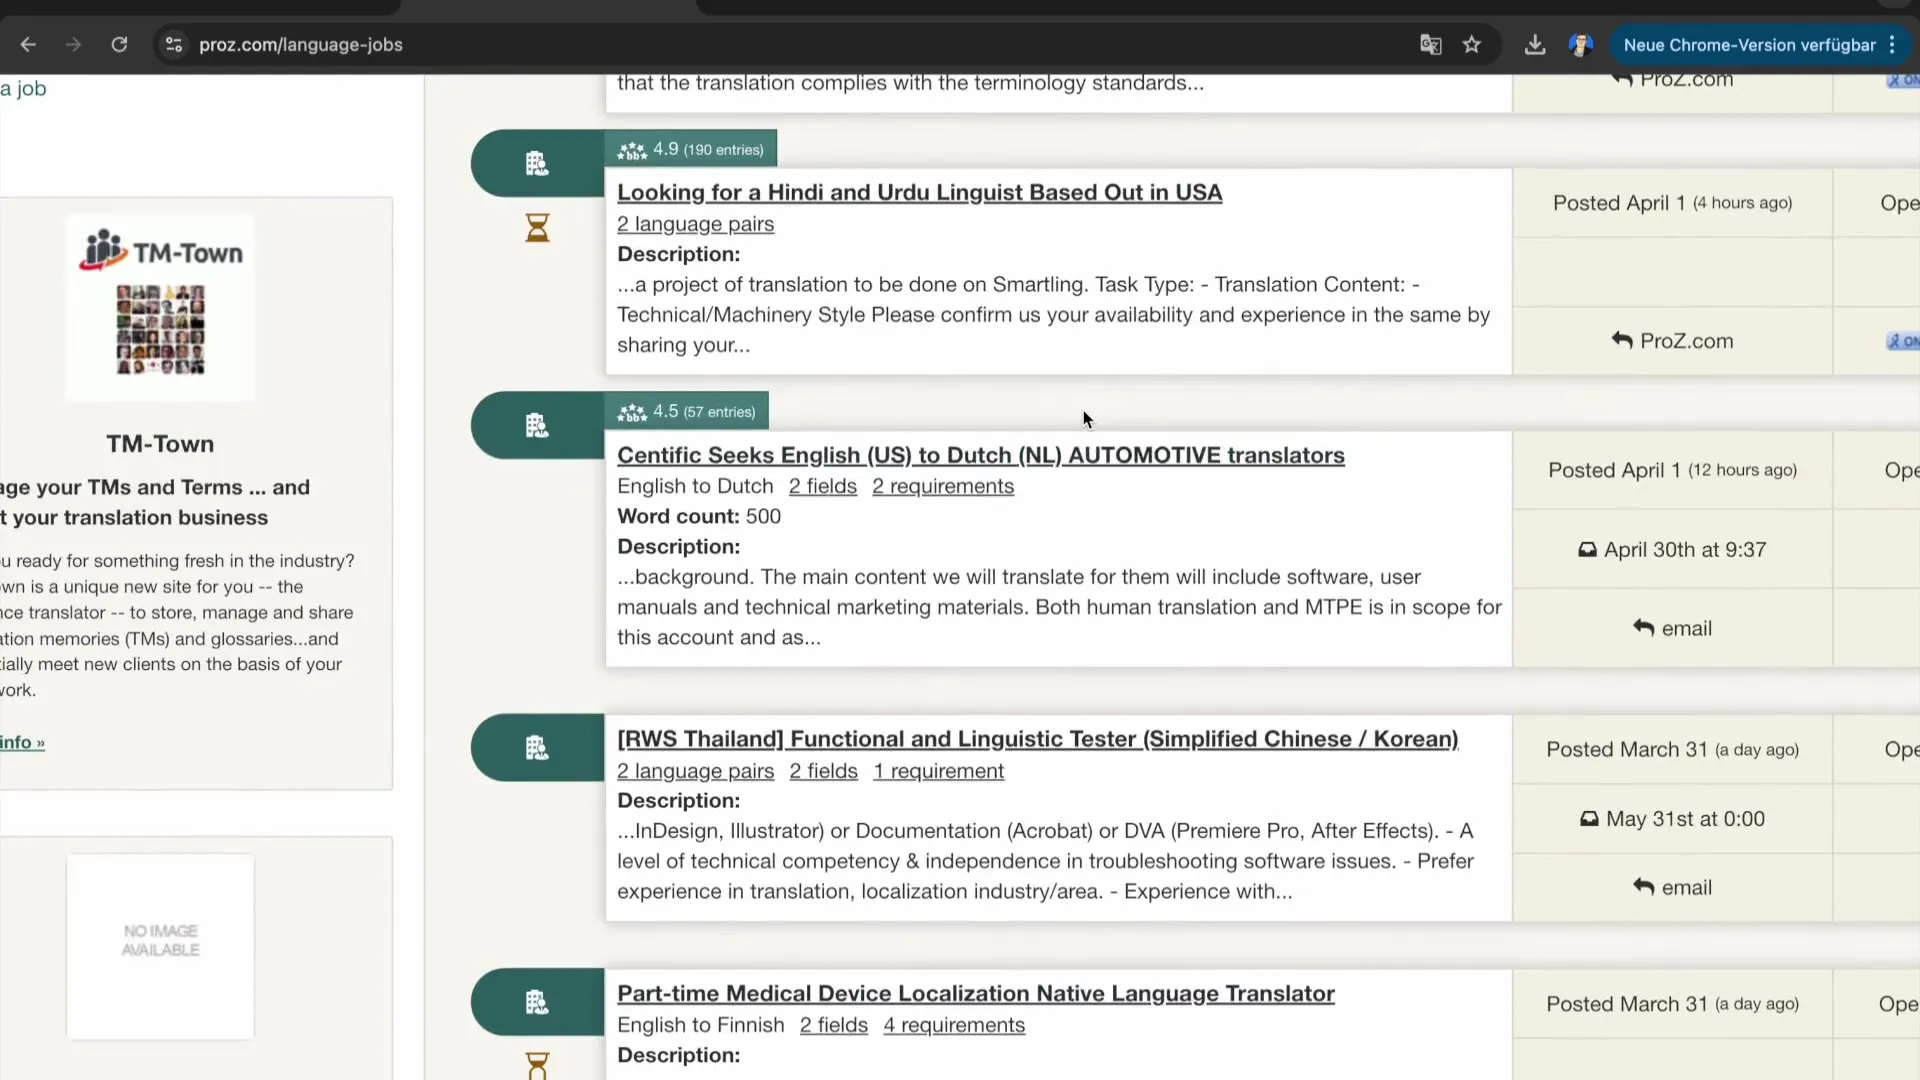
Task: Click the TM-Town logo thumbnail
Action: pos(160,308)
